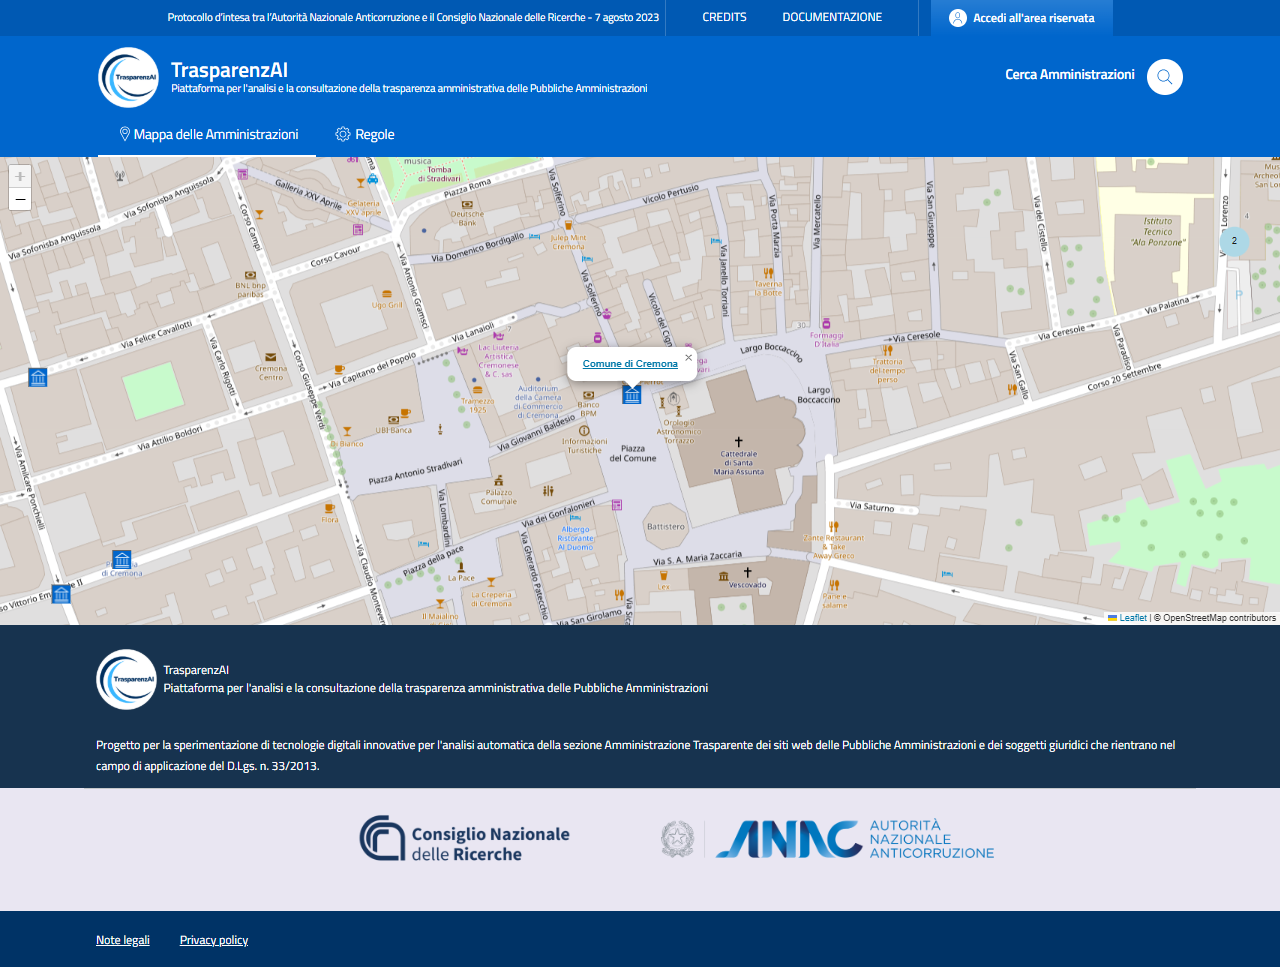Select the building marker near Via Felice Cavallotti

[38, 377]
